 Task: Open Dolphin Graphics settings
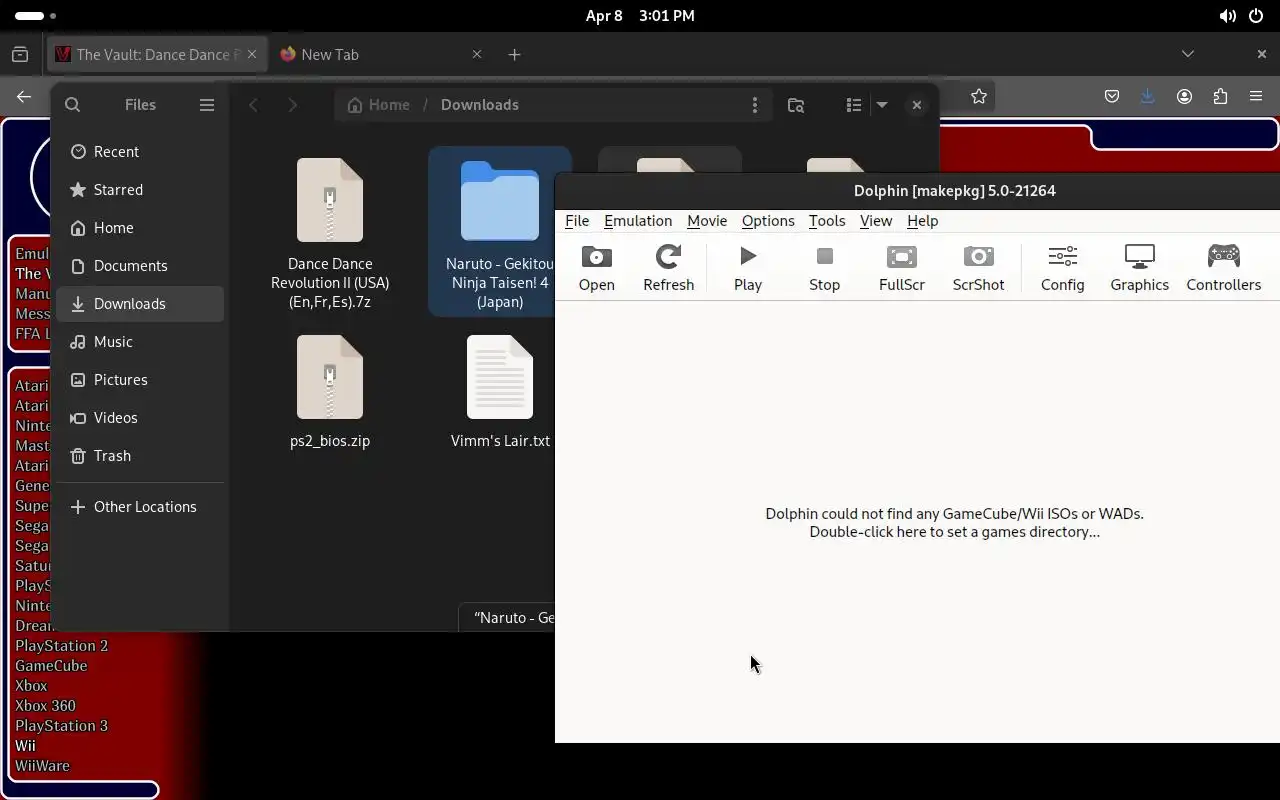click(x=1139, y=268)
